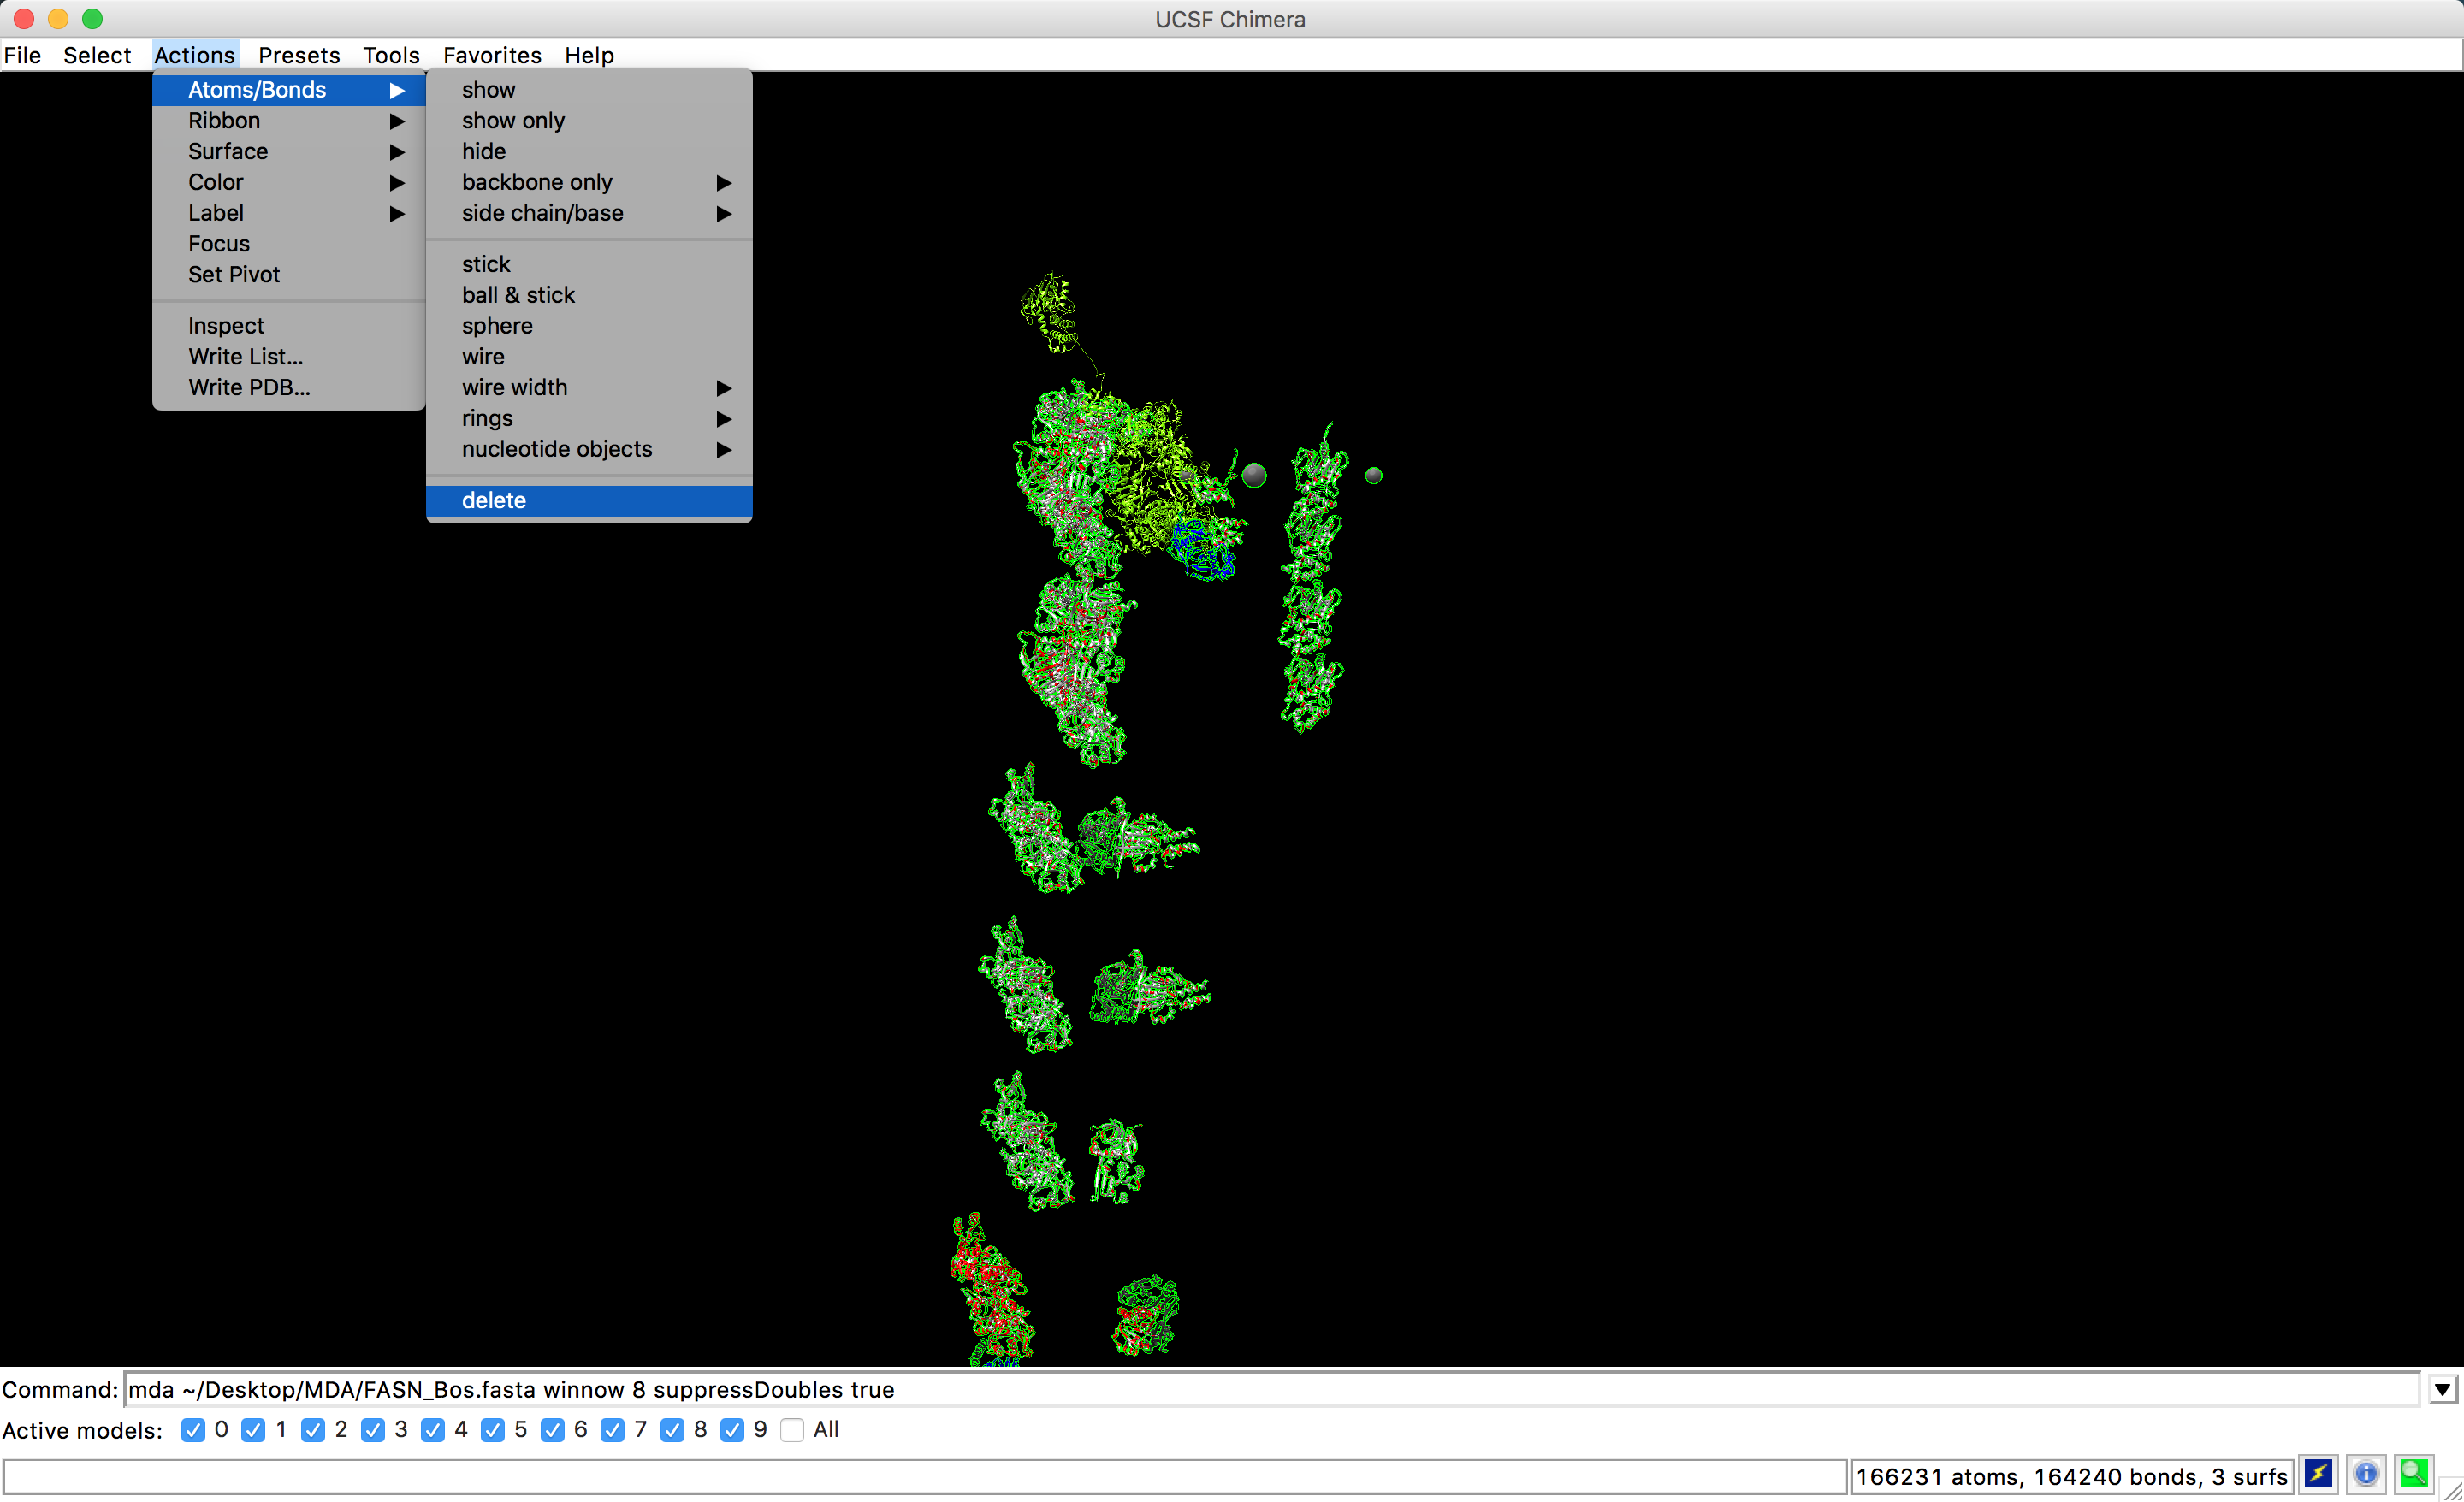
Task: Expand the backbone only submenu
Action: tap(589, 183)
